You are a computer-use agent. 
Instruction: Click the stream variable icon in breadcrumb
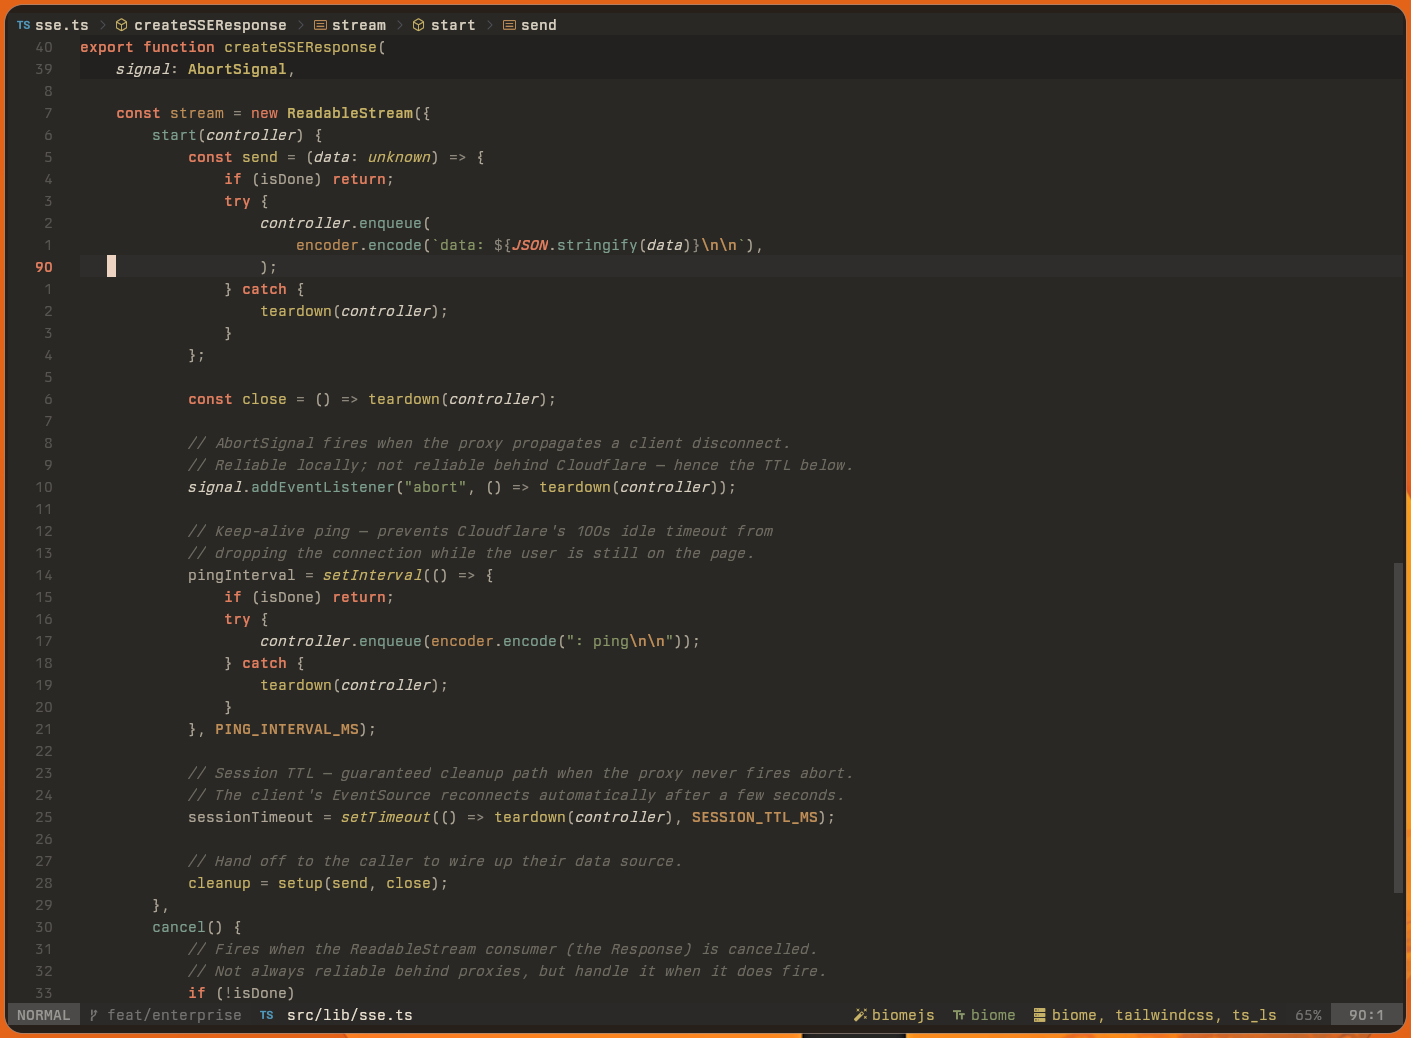(x=320, y=25)
